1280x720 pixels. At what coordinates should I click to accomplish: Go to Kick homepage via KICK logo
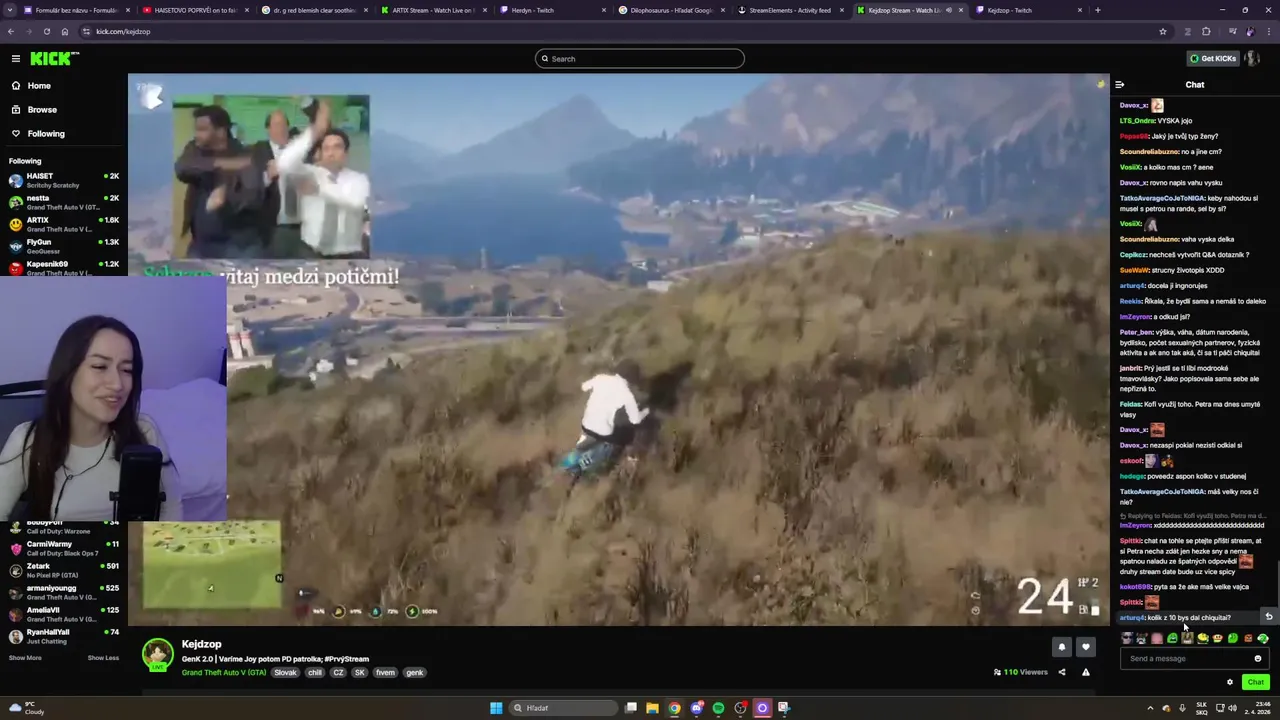(52, 59)
